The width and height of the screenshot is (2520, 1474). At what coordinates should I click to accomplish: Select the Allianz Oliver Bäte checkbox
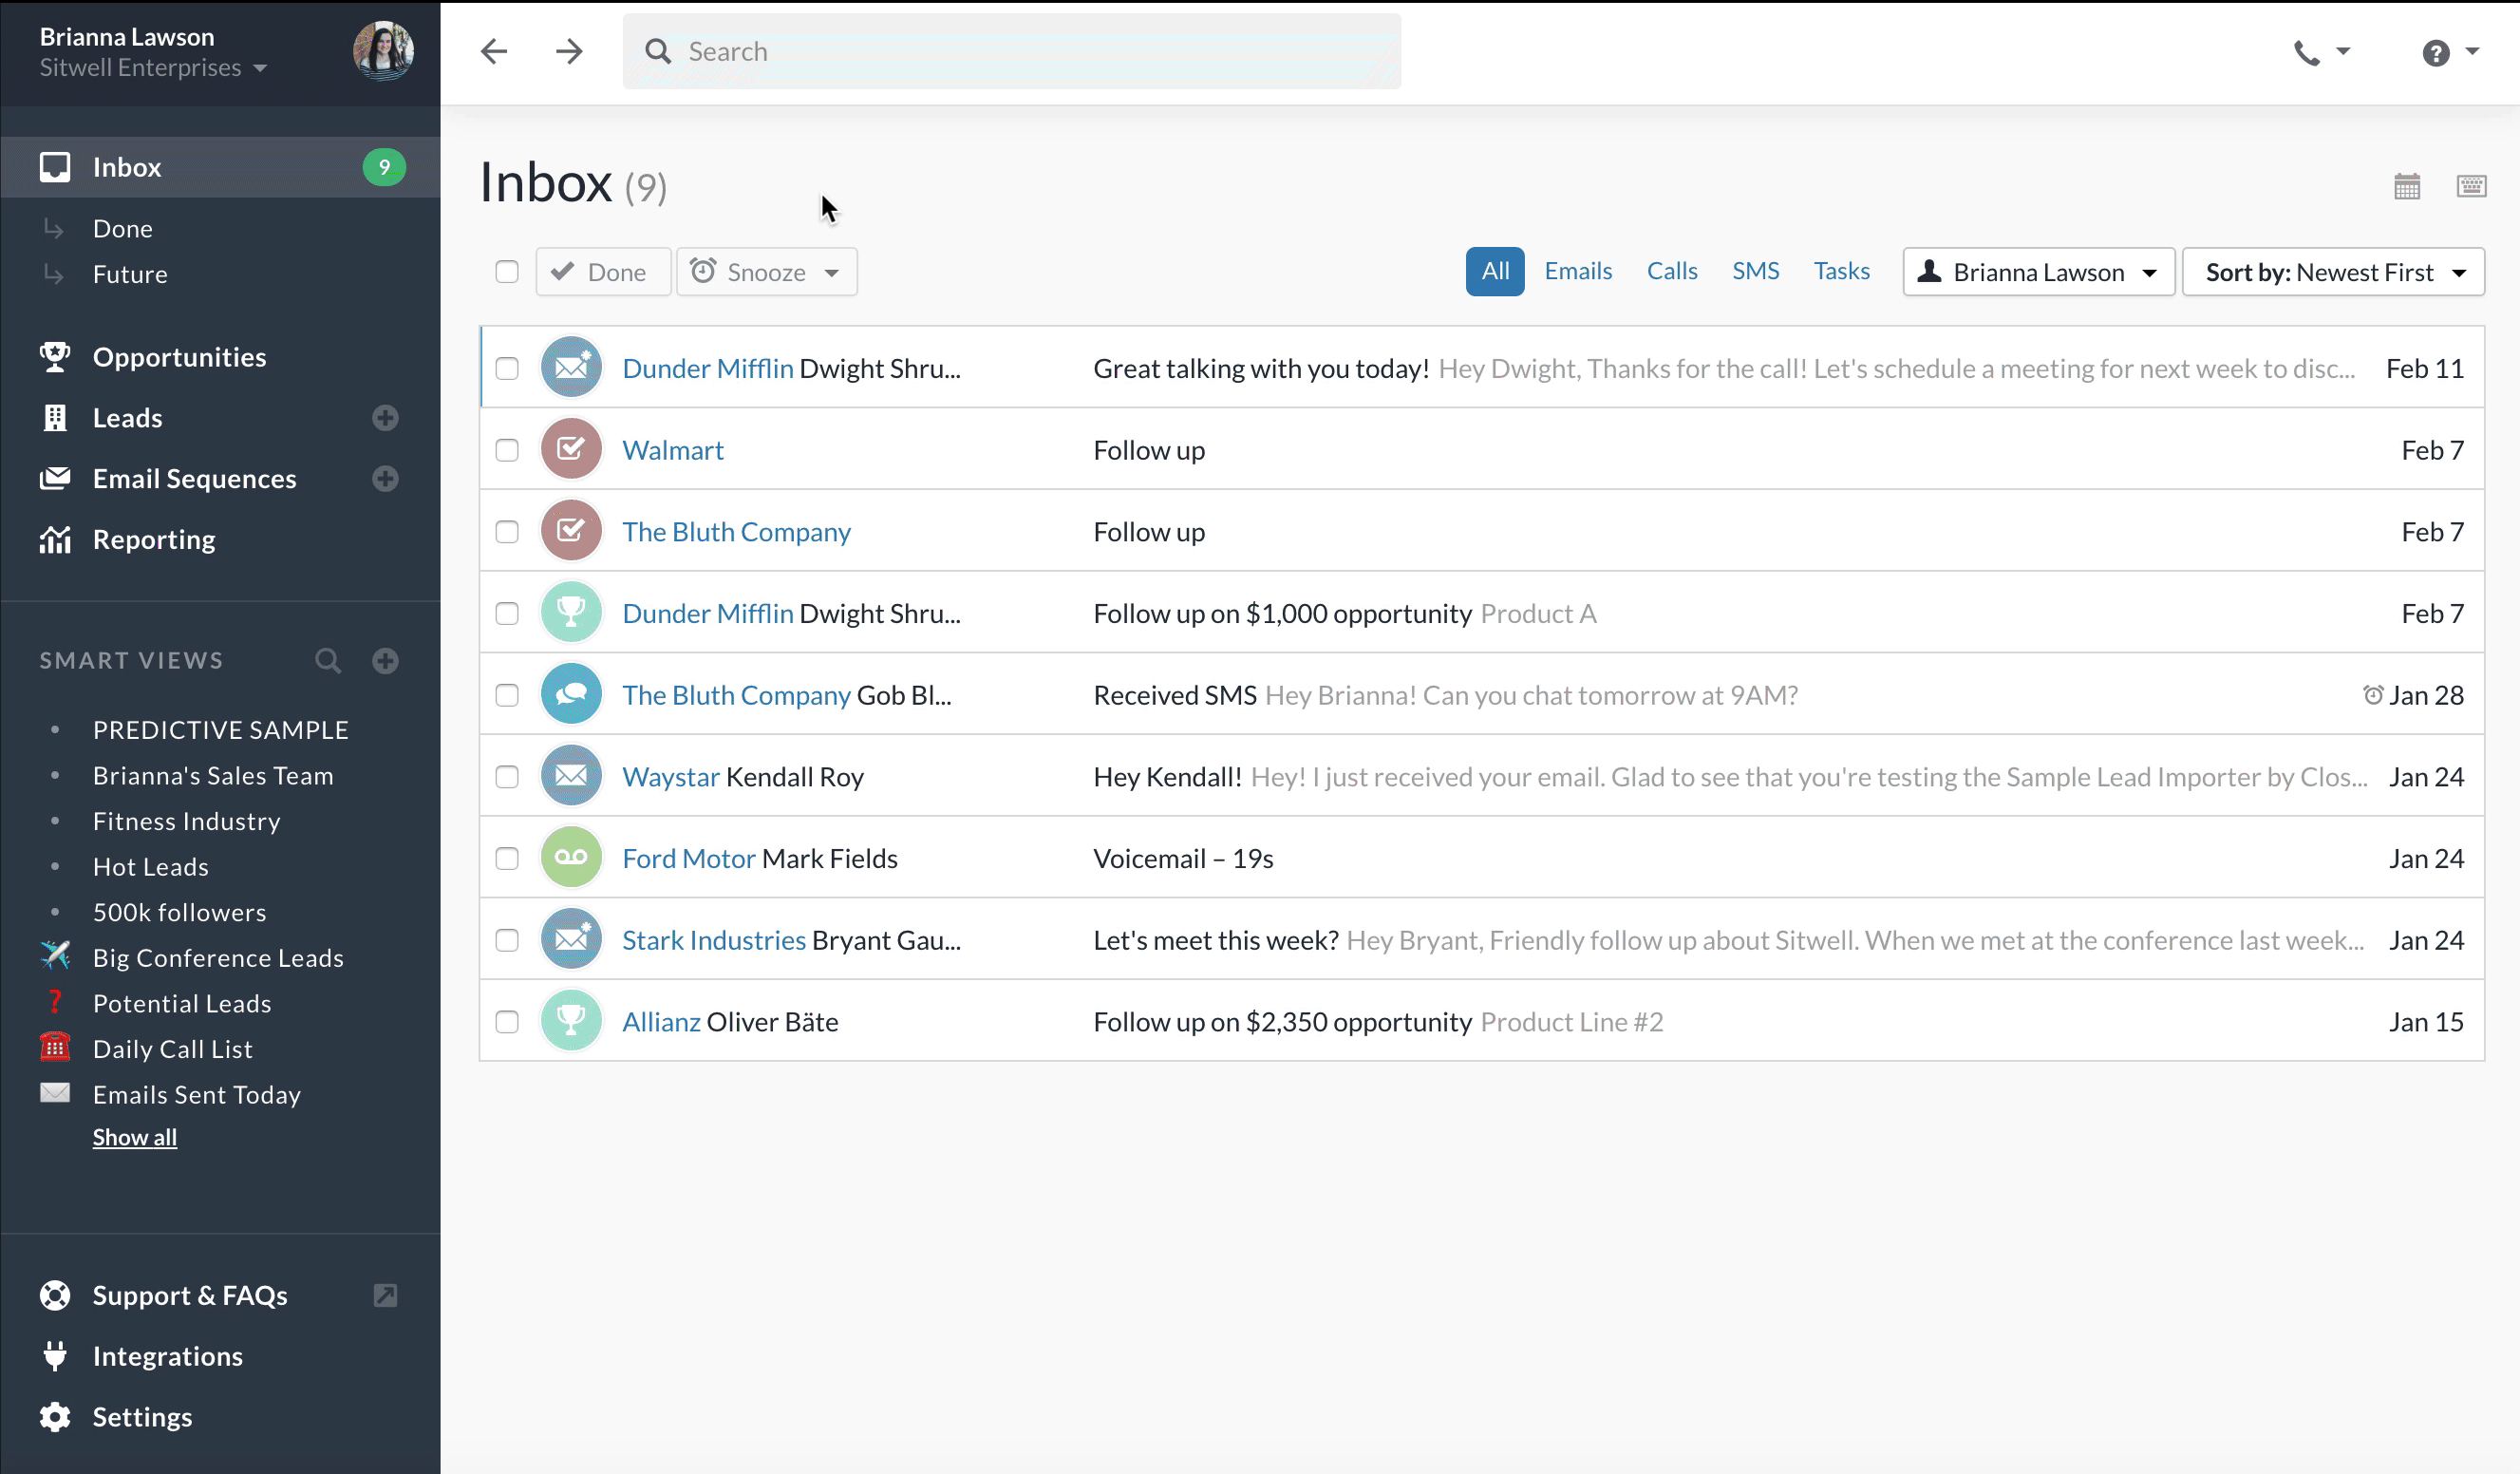(x=507, y=1022)
